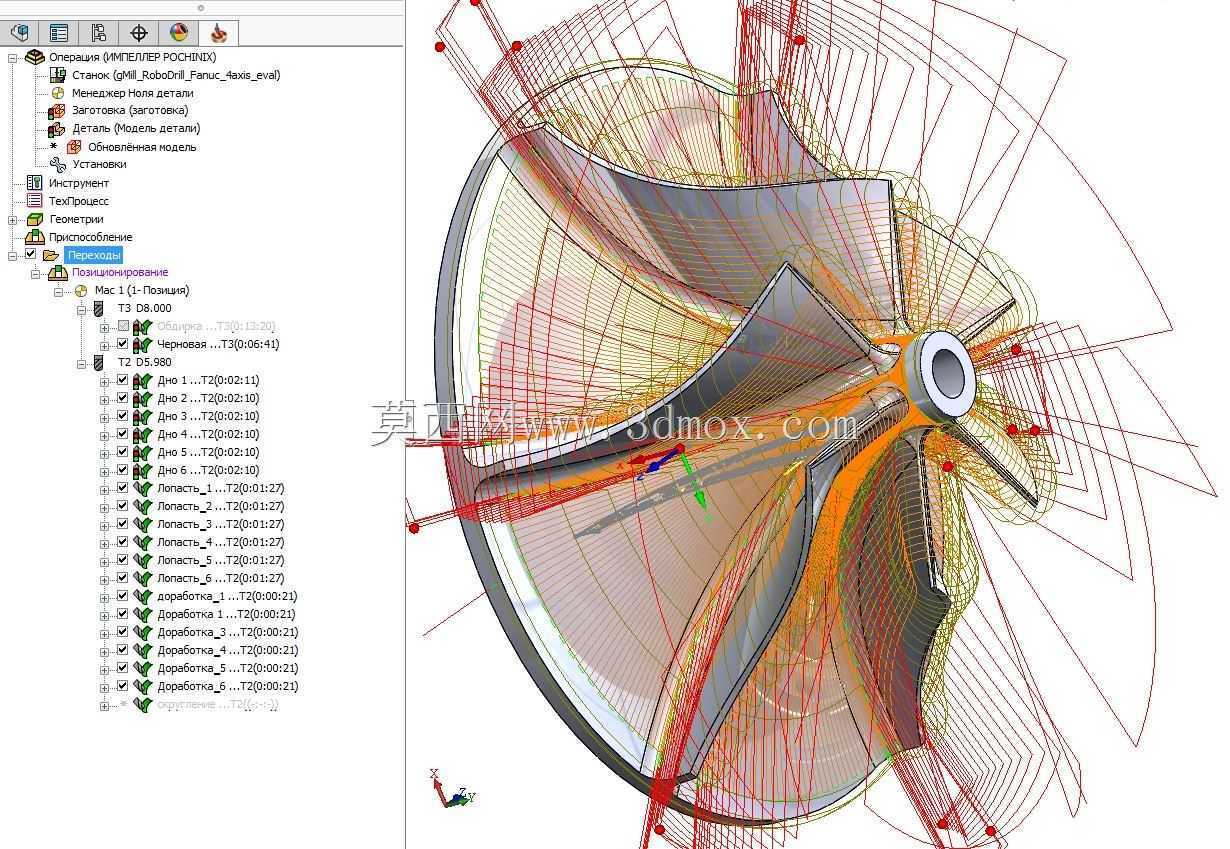This screenshot has height=849, width=1230.
Task: Switch to the properties list tab
Action: click(59, 33)
